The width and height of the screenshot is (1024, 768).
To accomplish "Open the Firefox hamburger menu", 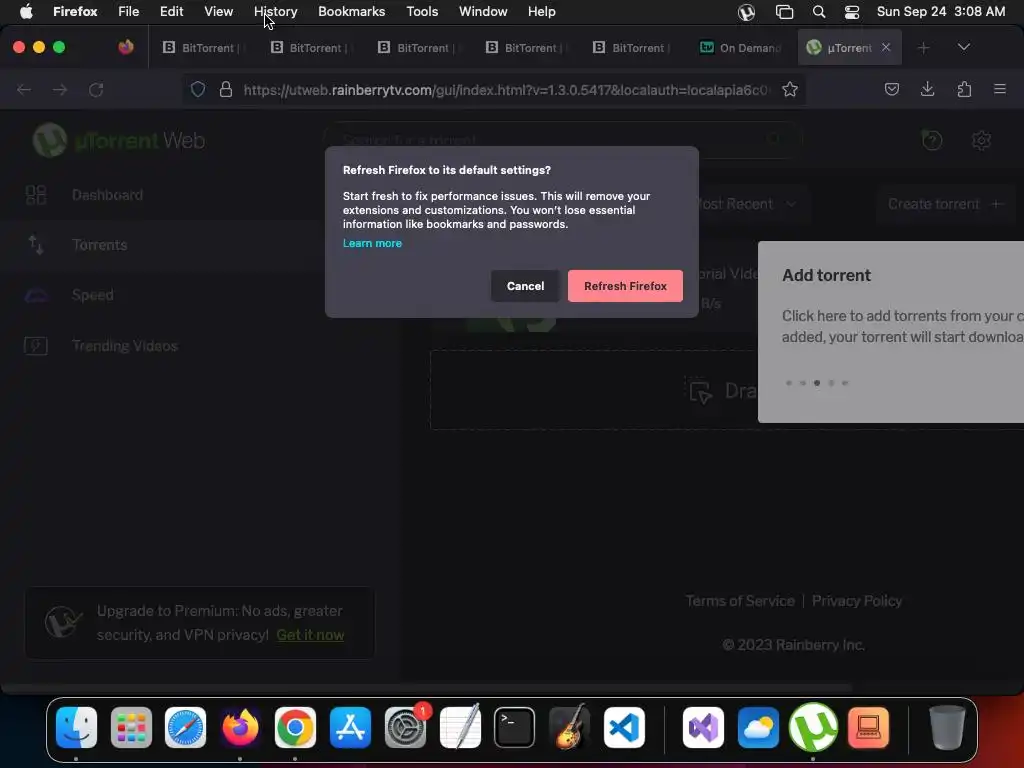I will [x=999, y=89].
